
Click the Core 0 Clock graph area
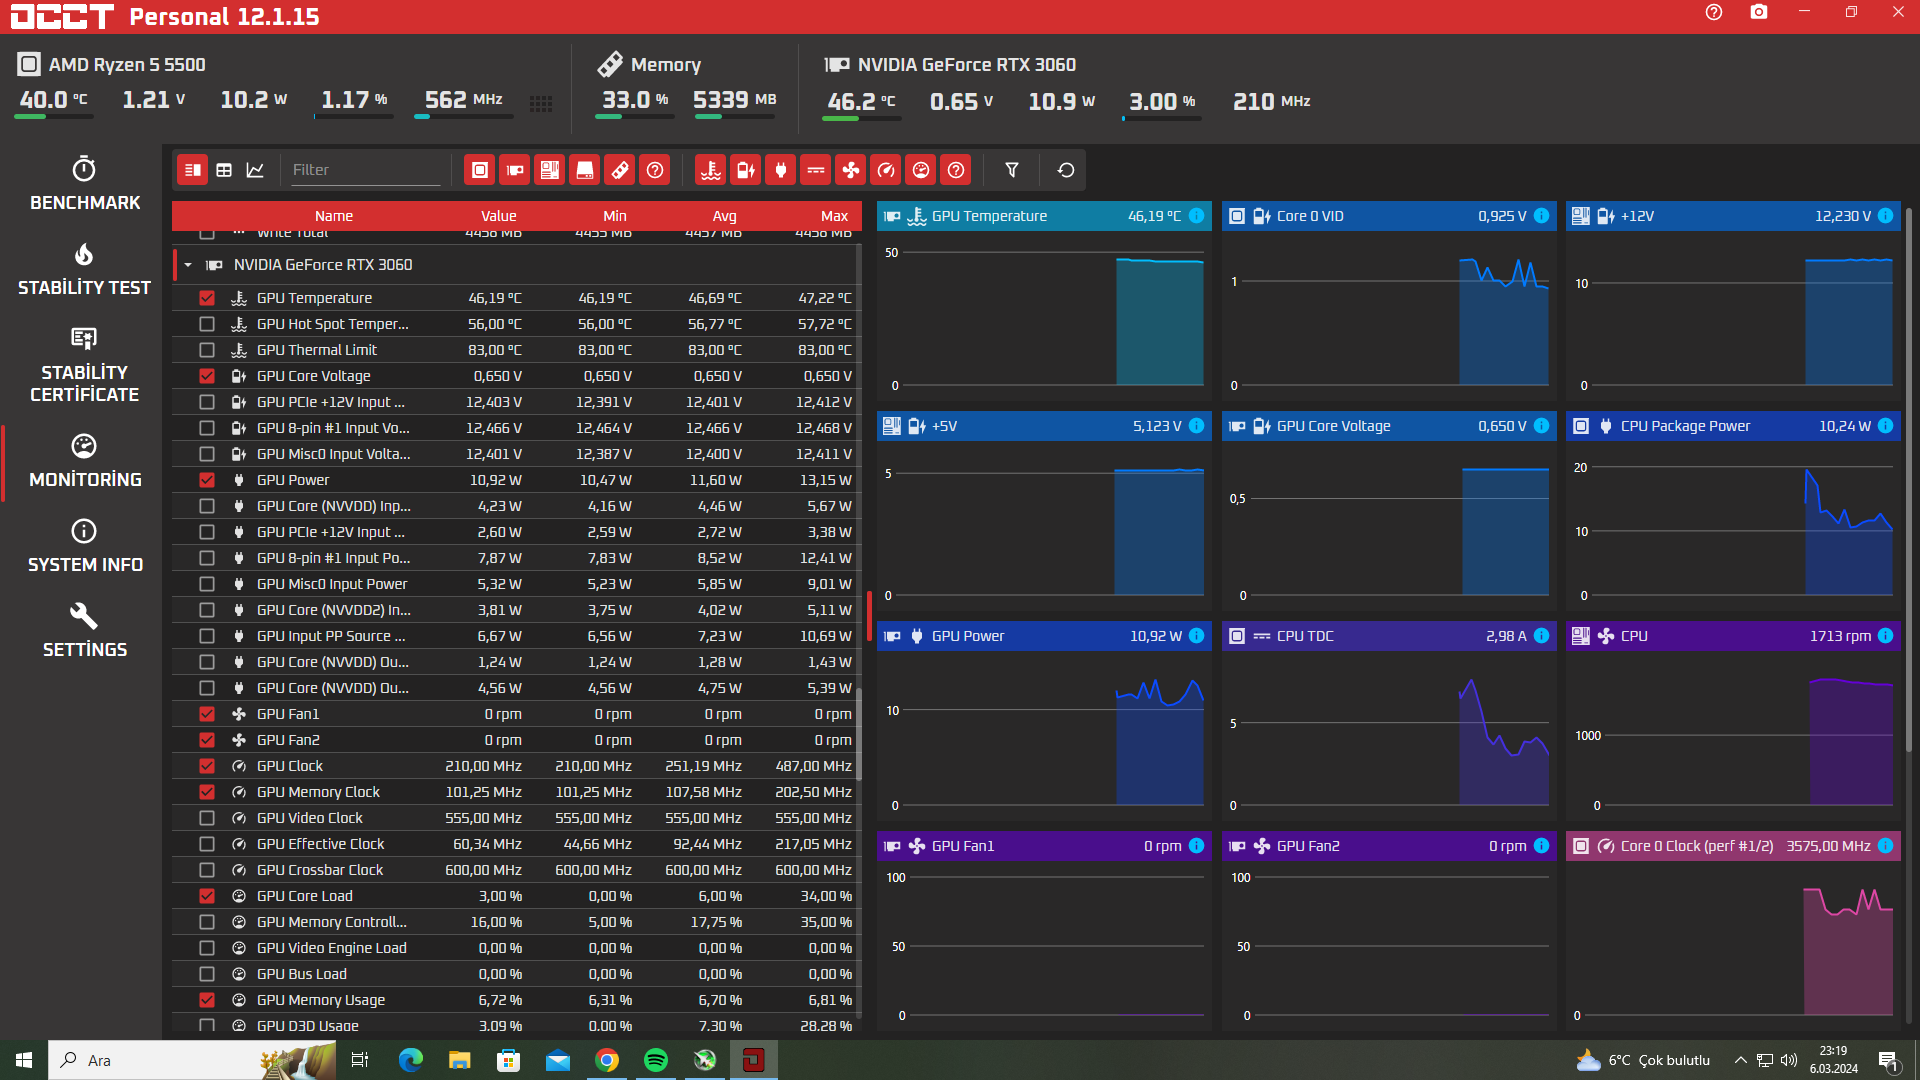(1733, 945)
